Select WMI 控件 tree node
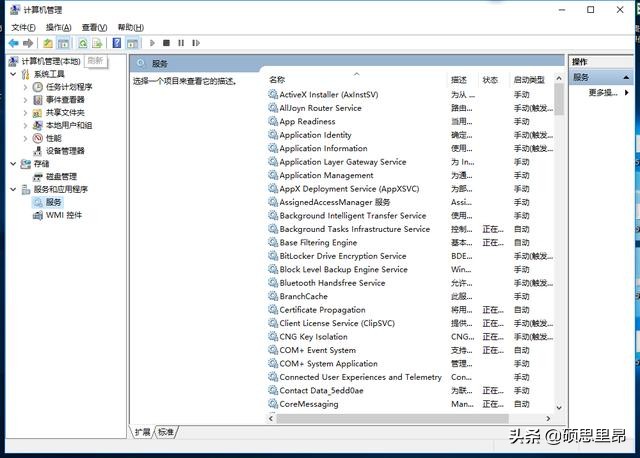This screenshot has width=640, height=458. coord(64,215)
